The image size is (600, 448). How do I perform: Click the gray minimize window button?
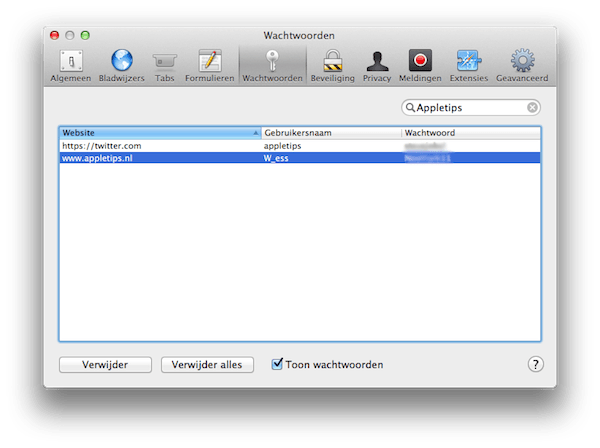pos(70,36)
